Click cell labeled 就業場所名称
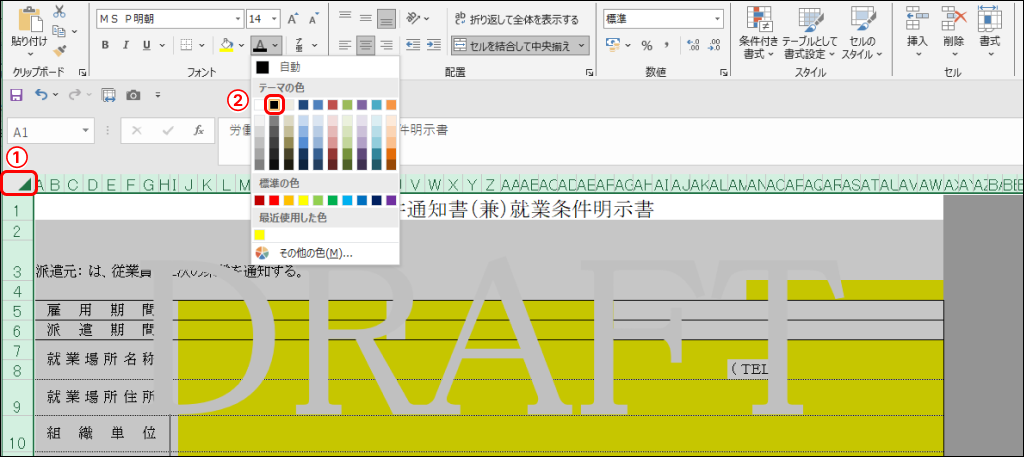Viewport: 1024px width, 457px height. pyautogui.click(x=101, y=358)
